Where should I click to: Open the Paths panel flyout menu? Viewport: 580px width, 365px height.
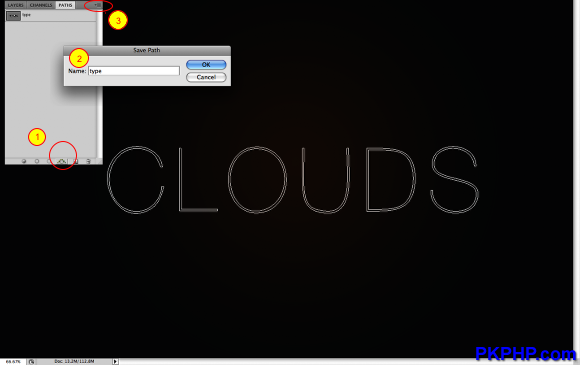click(98, 5)
